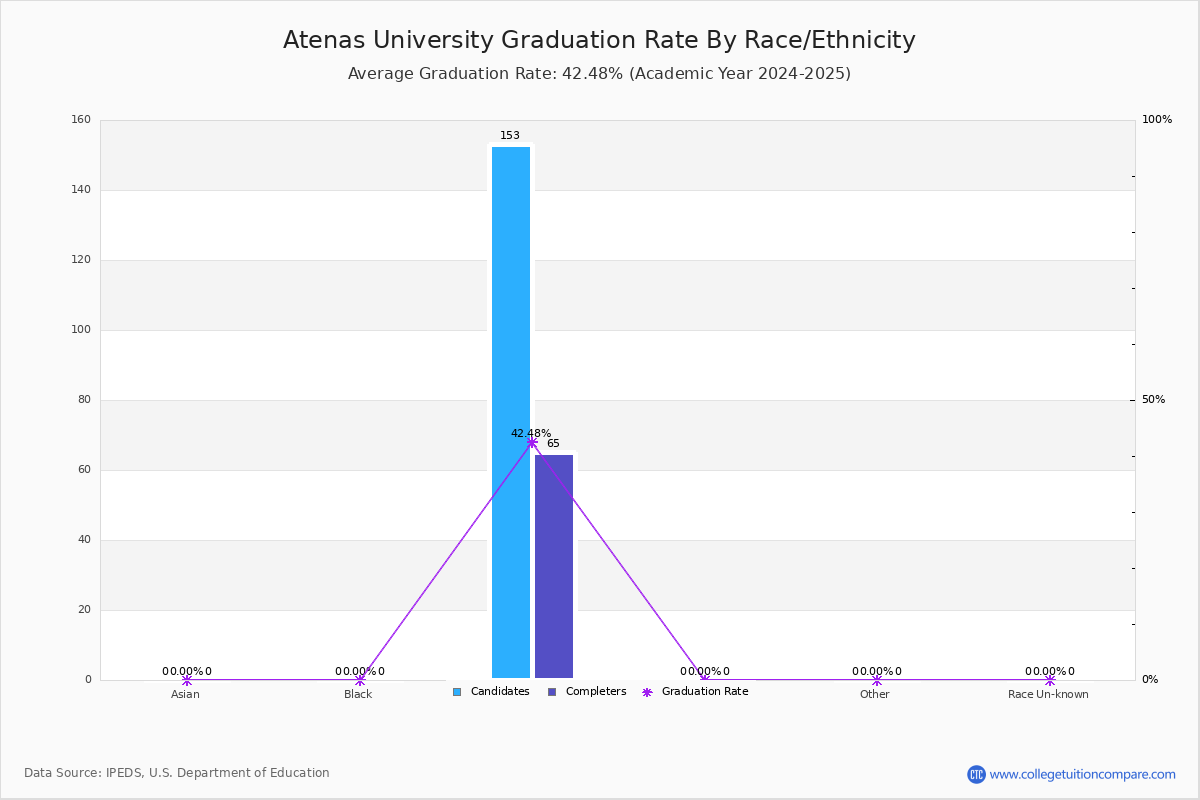Click the Race Un-known axis label
This screenshot has width=1200, height=800.
pyautogui.click(x=1048, y=694)
